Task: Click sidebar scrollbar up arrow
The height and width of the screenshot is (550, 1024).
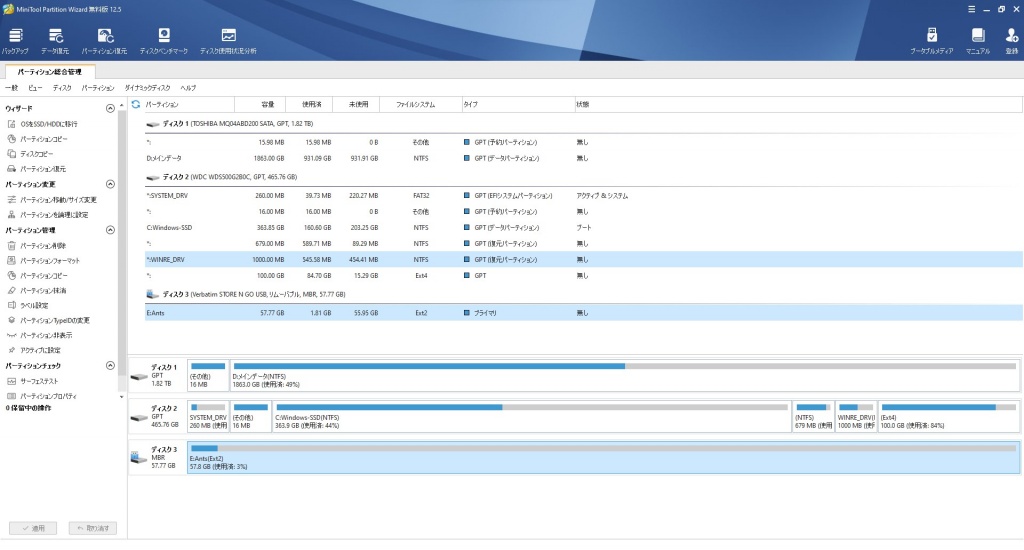Action: (121, 106)
